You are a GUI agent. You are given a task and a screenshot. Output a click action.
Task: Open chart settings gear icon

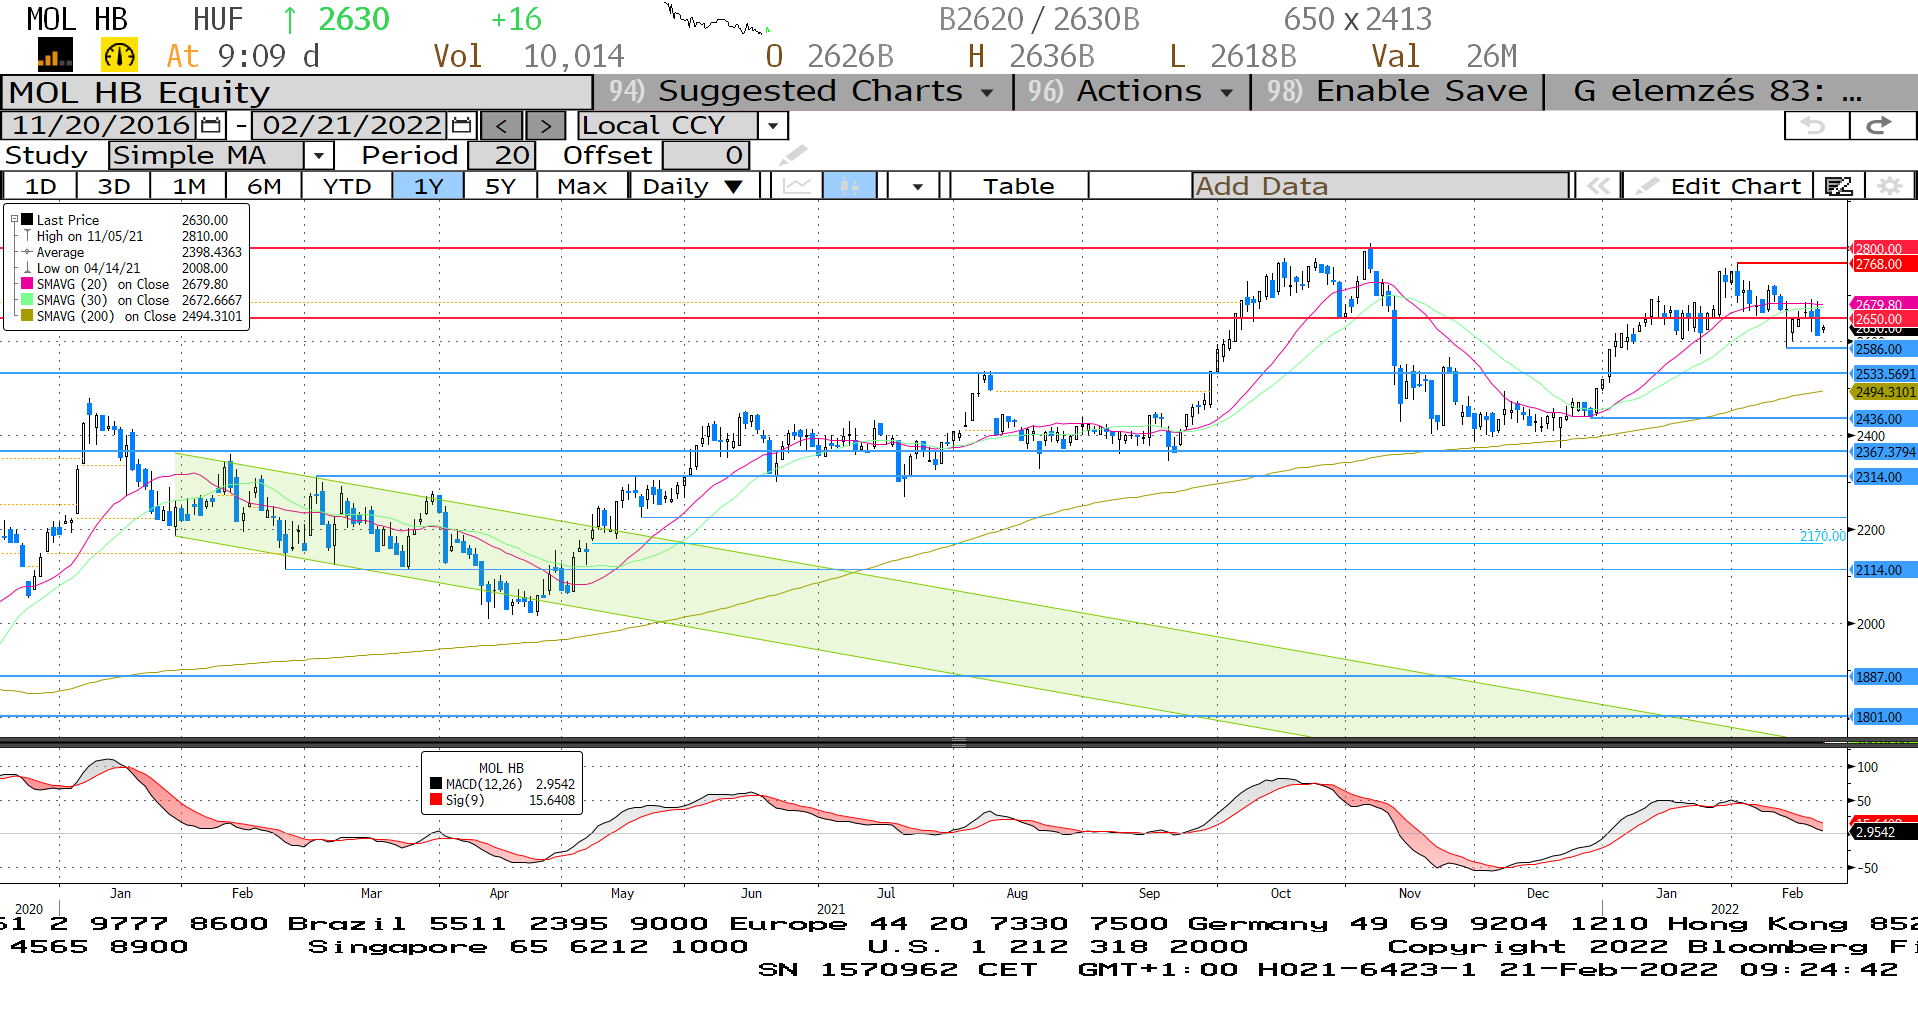1889,186
